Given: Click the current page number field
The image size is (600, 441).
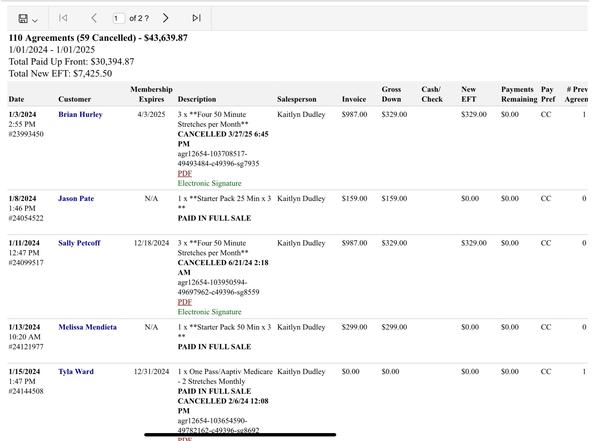Looking at the screenshot, I should point(119,18).
